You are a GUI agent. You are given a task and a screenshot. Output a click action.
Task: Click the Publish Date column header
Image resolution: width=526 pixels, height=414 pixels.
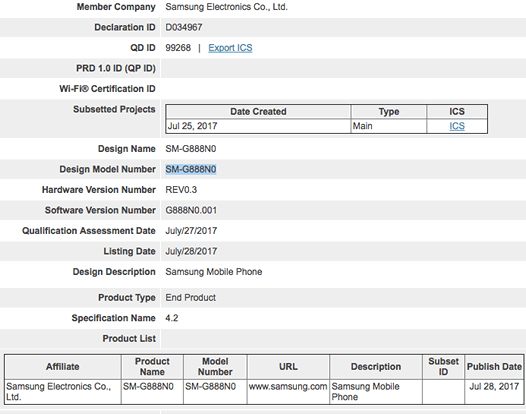click(x=494, y=367)
